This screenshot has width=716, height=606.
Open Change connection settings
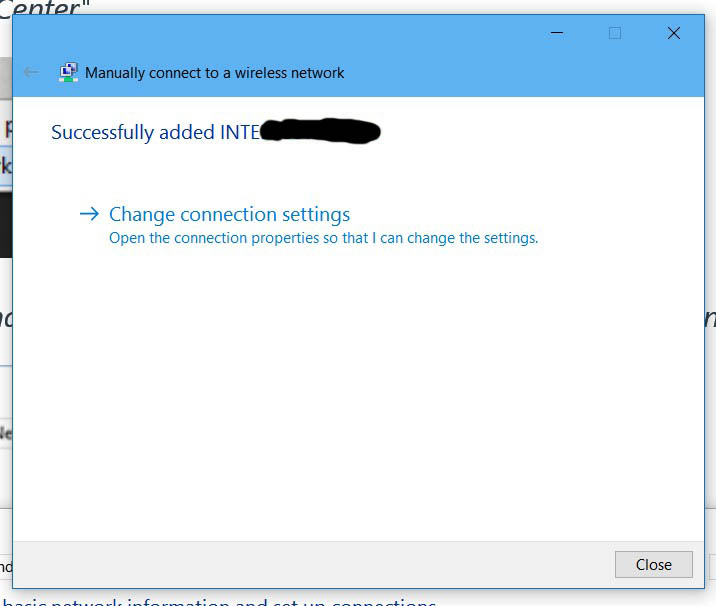pyautogui.click(x=229, y=214)
